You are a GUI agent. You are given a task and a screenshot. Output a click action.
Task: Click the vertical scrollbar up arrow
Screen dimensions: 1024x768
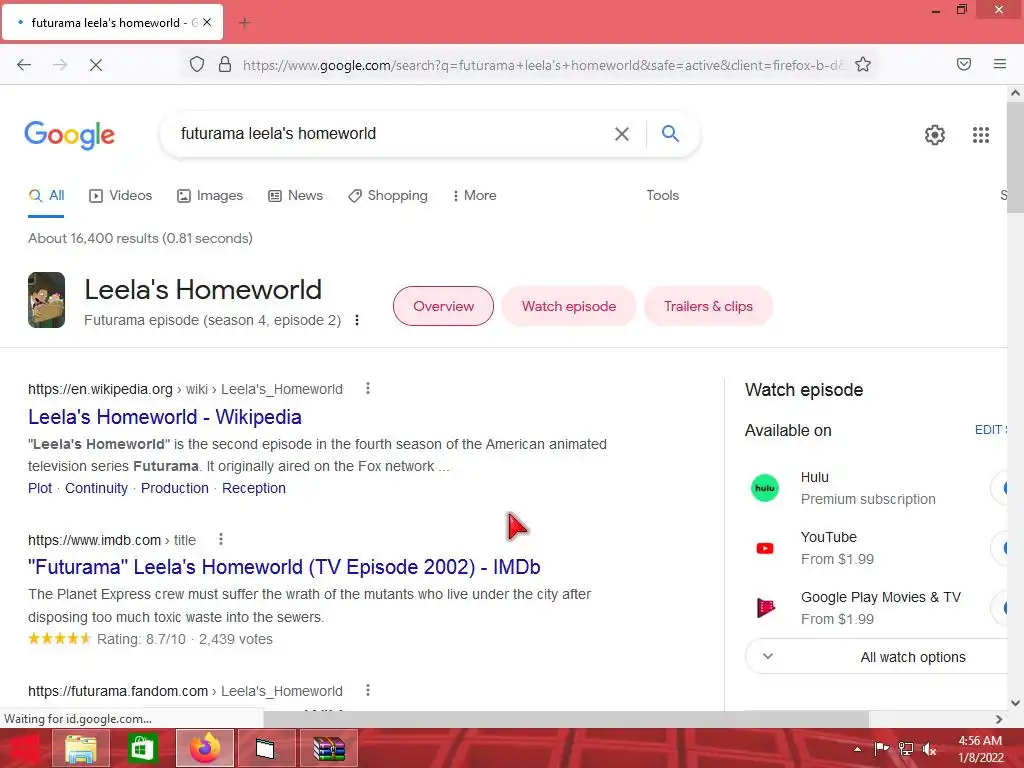[x=1015, y=93]
